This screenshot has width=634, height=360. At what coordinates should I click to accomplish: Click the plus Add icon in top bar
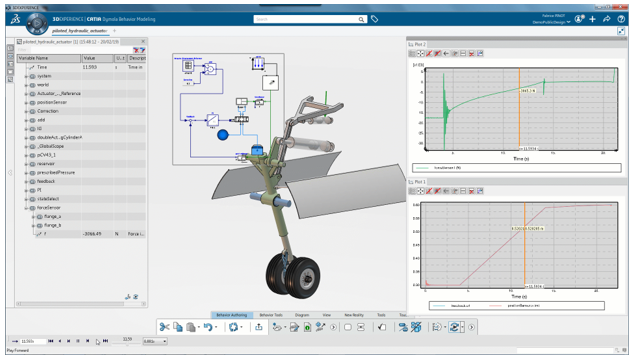(592, 19)
